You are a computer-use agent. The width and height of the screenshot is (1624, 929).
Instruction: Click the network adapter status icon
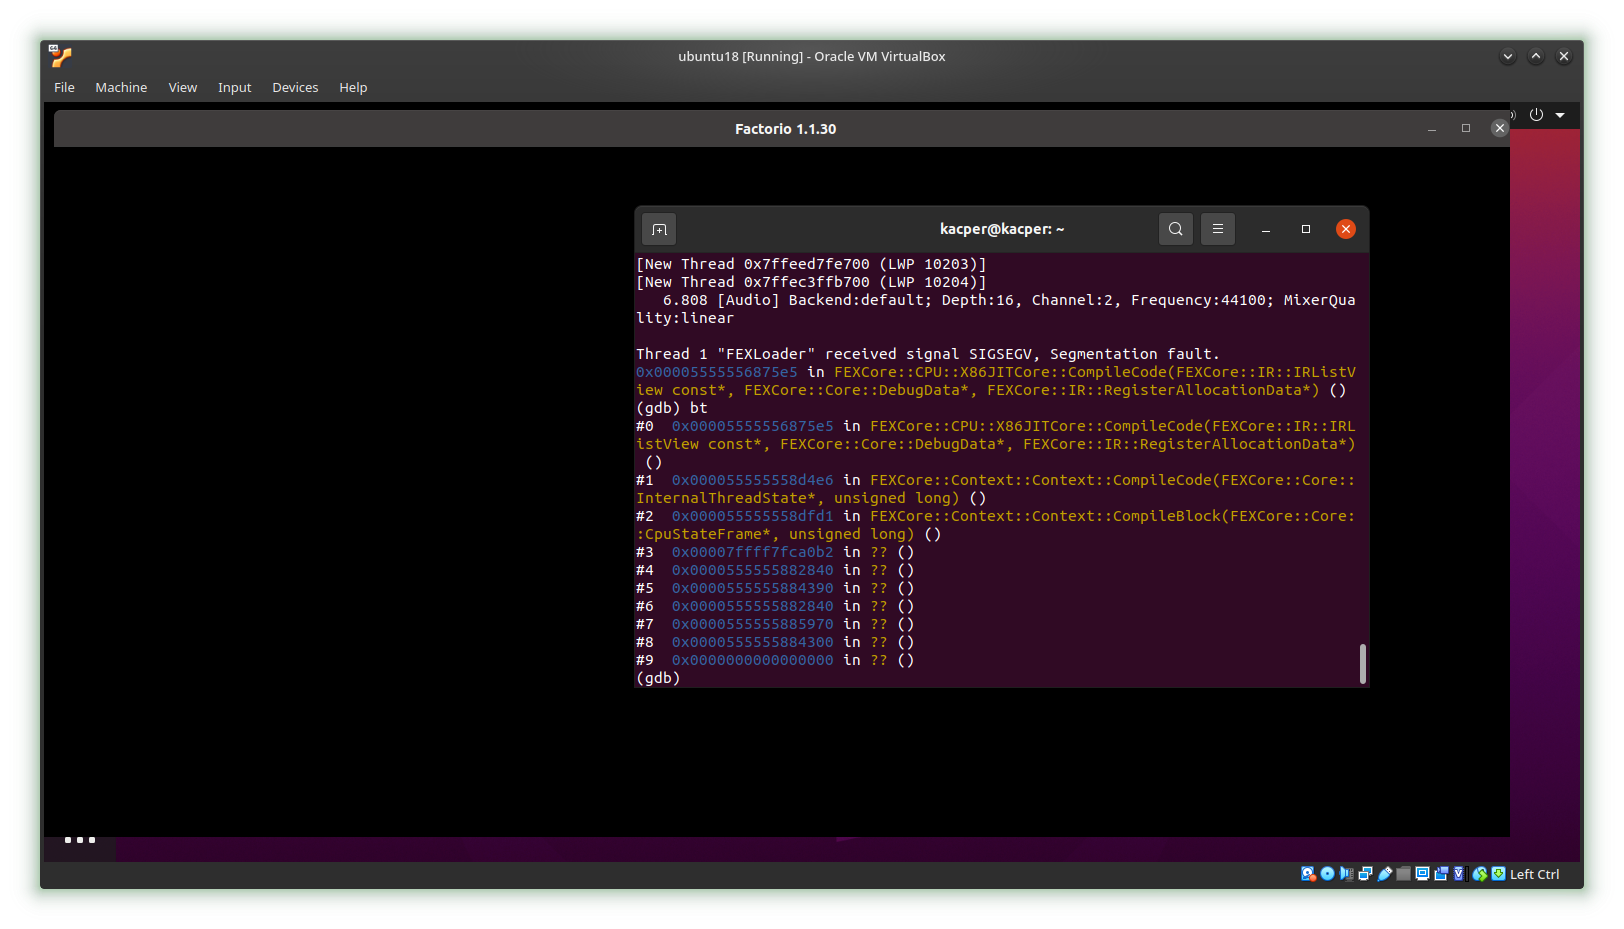pos(1365,874)
